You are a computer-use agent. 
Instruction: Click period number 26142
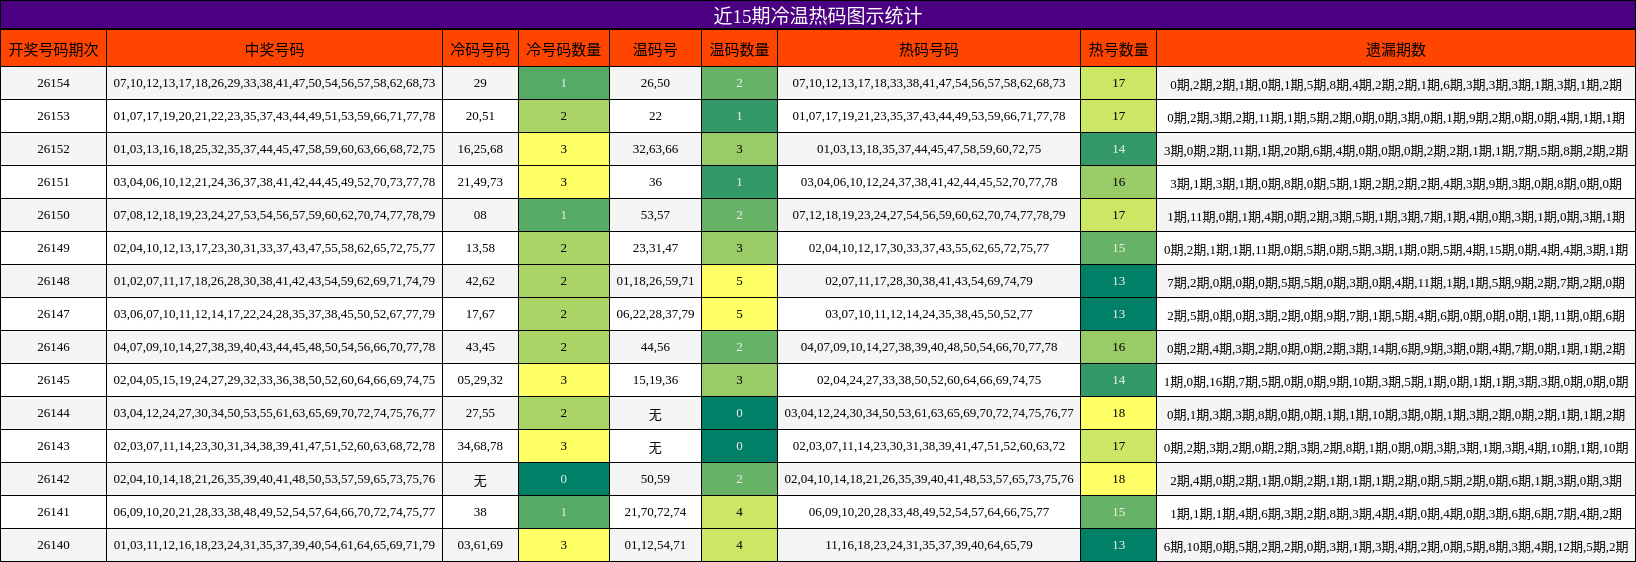[x=54, y=479]
